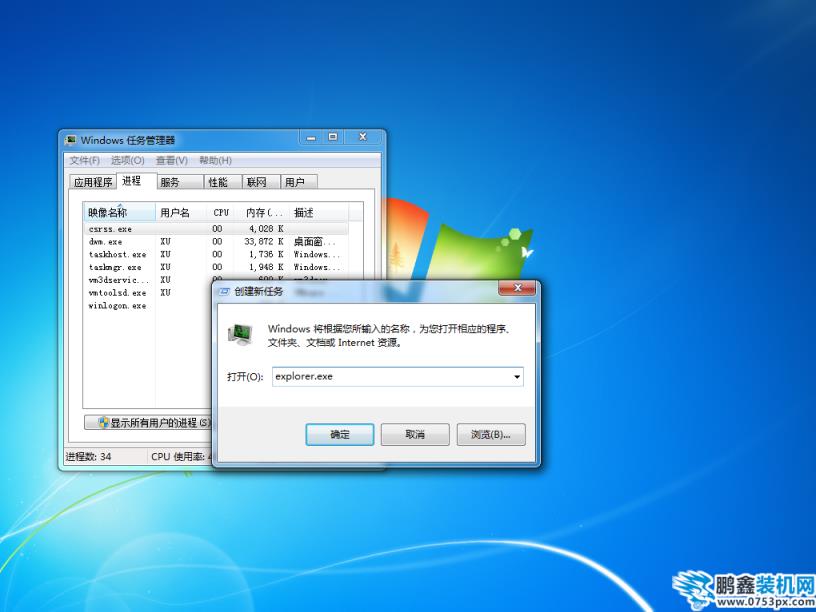
Task: Close the Windows 任务管理器 window
Action: [x=363, y=137]
